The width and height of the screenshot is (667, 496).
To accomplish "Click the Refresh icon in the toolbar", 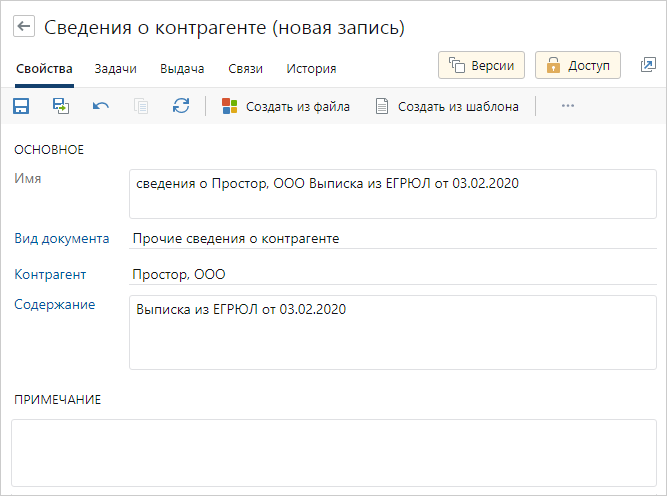I will pos(181,106).
